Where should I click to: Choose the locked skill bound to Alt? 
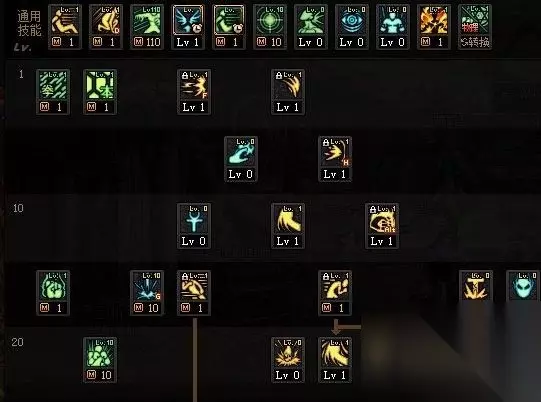click(x=382, y=226)
